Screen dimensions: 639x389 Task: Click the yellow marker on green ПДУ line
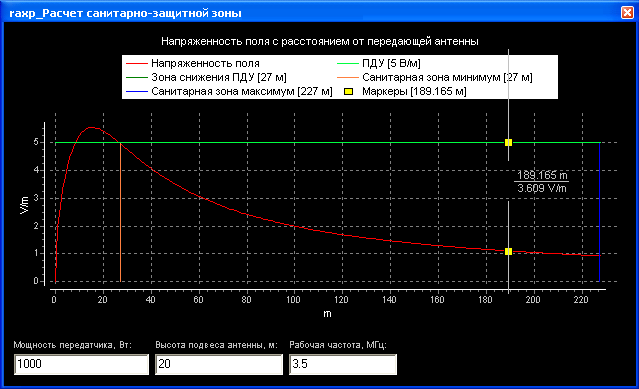tap(508, 143)
